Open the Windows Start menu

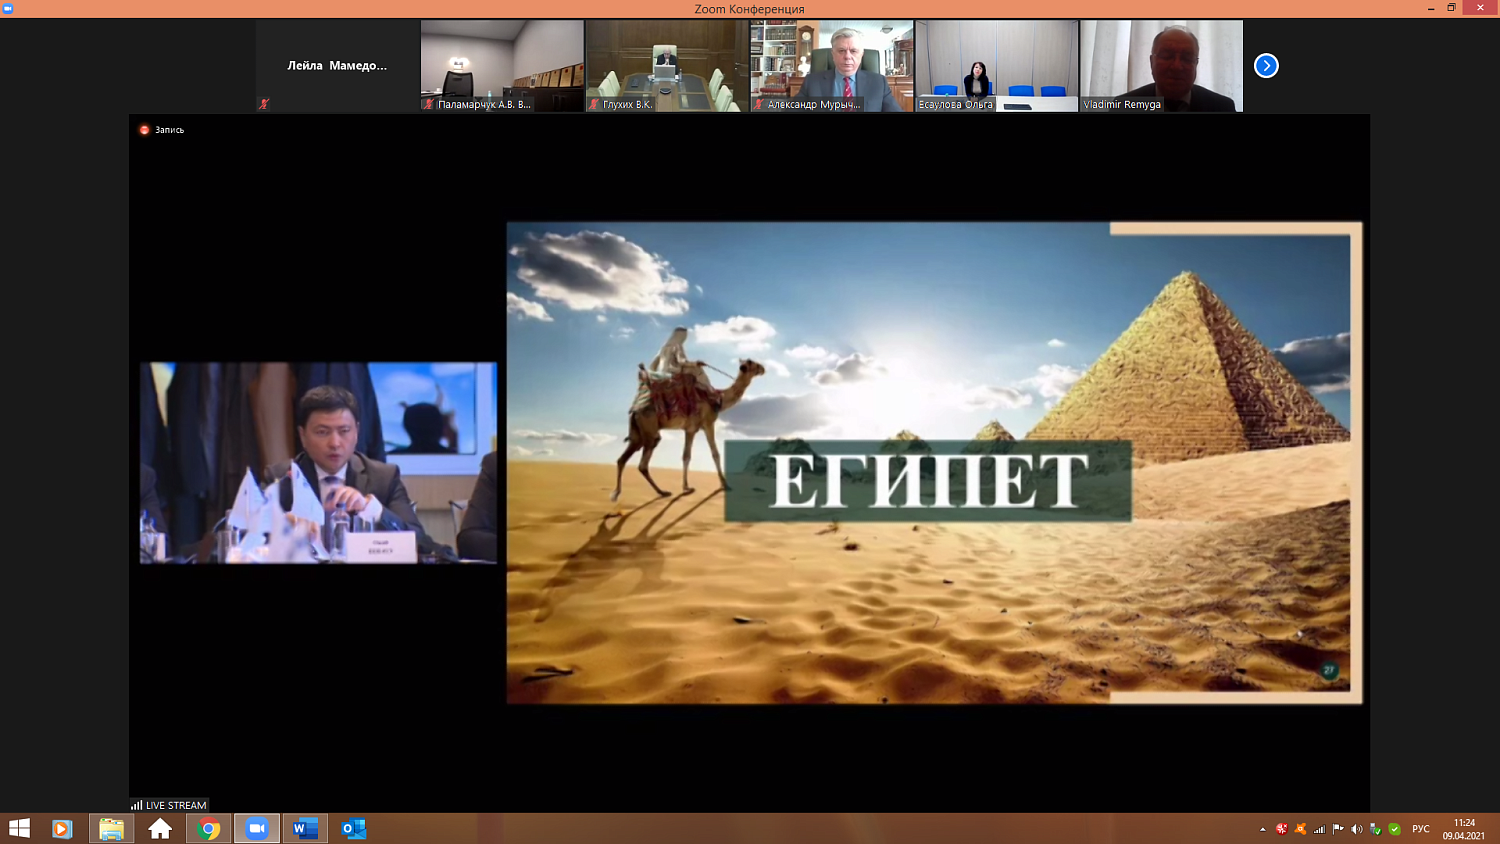coord(19,829)
